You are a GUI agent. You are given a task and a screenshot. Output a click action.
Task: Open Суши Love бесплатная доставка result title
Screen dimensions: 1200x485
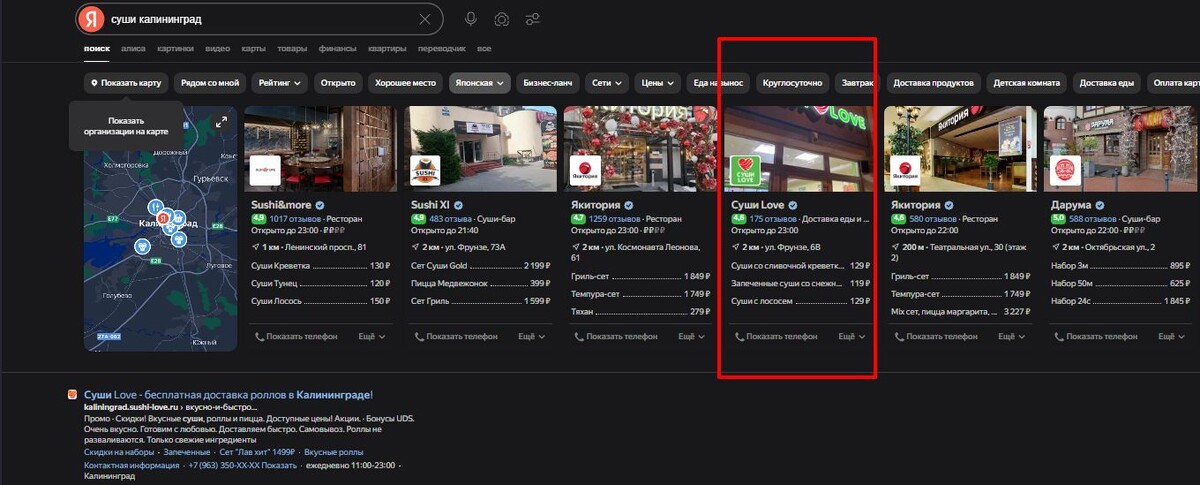(x=228, y=395)
